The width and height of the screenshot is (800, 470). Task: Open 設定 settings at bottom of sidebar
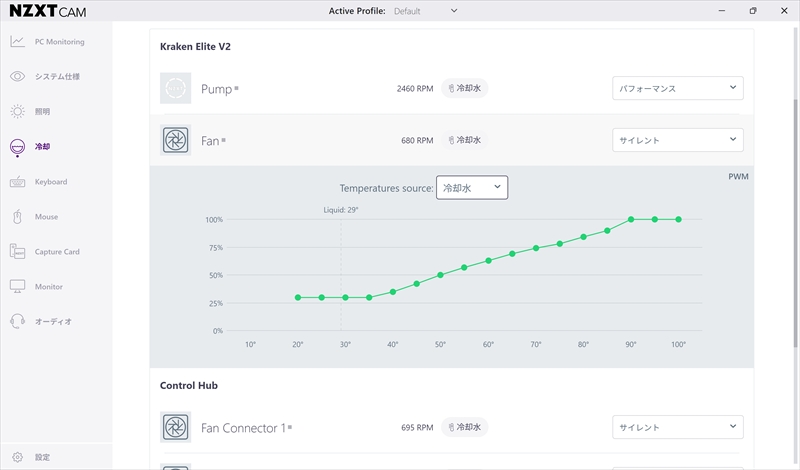point(42,457)
